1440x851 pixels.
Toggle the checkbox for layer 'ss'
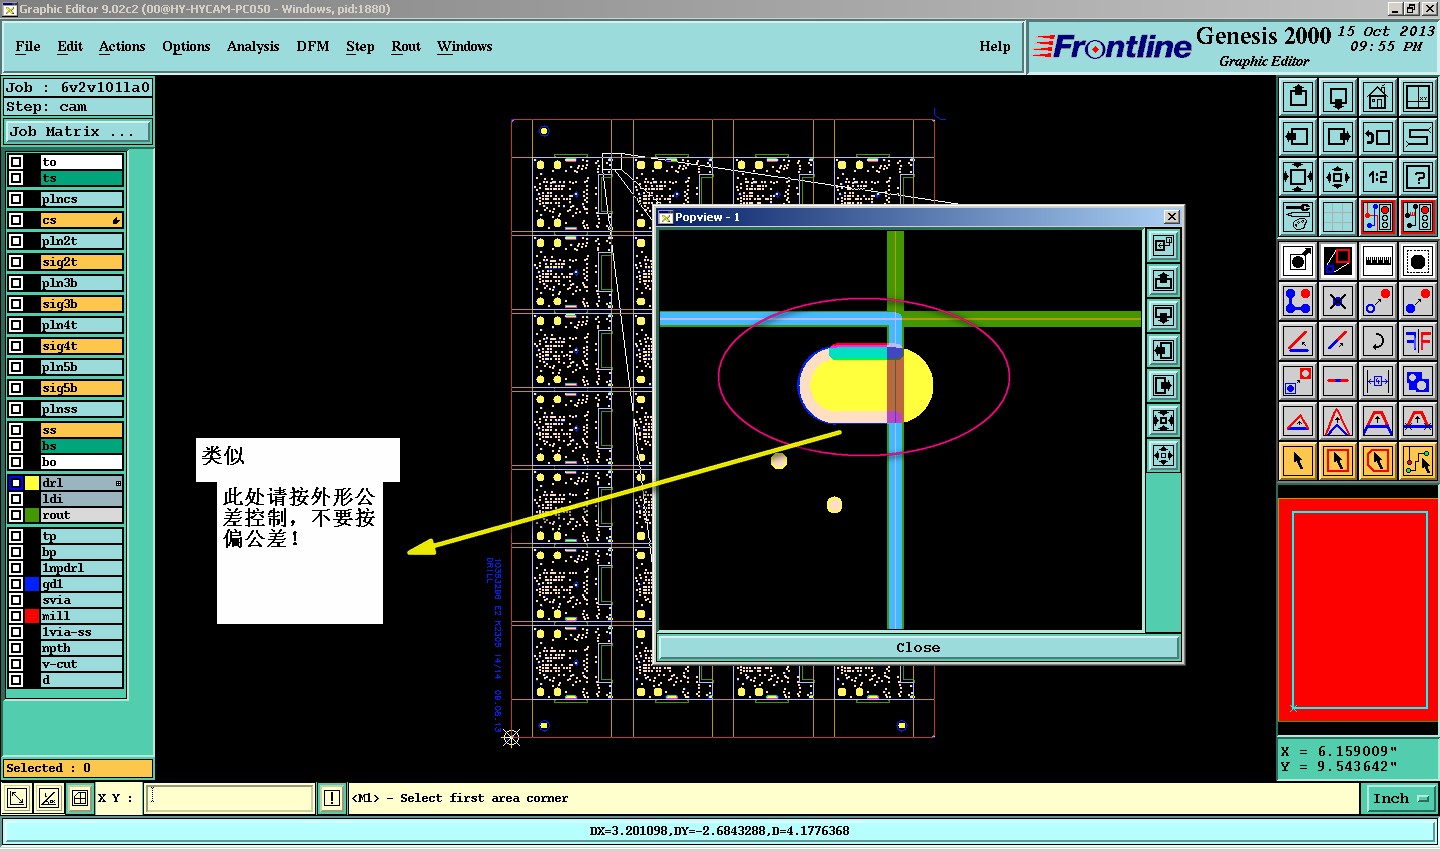[16, 430]
